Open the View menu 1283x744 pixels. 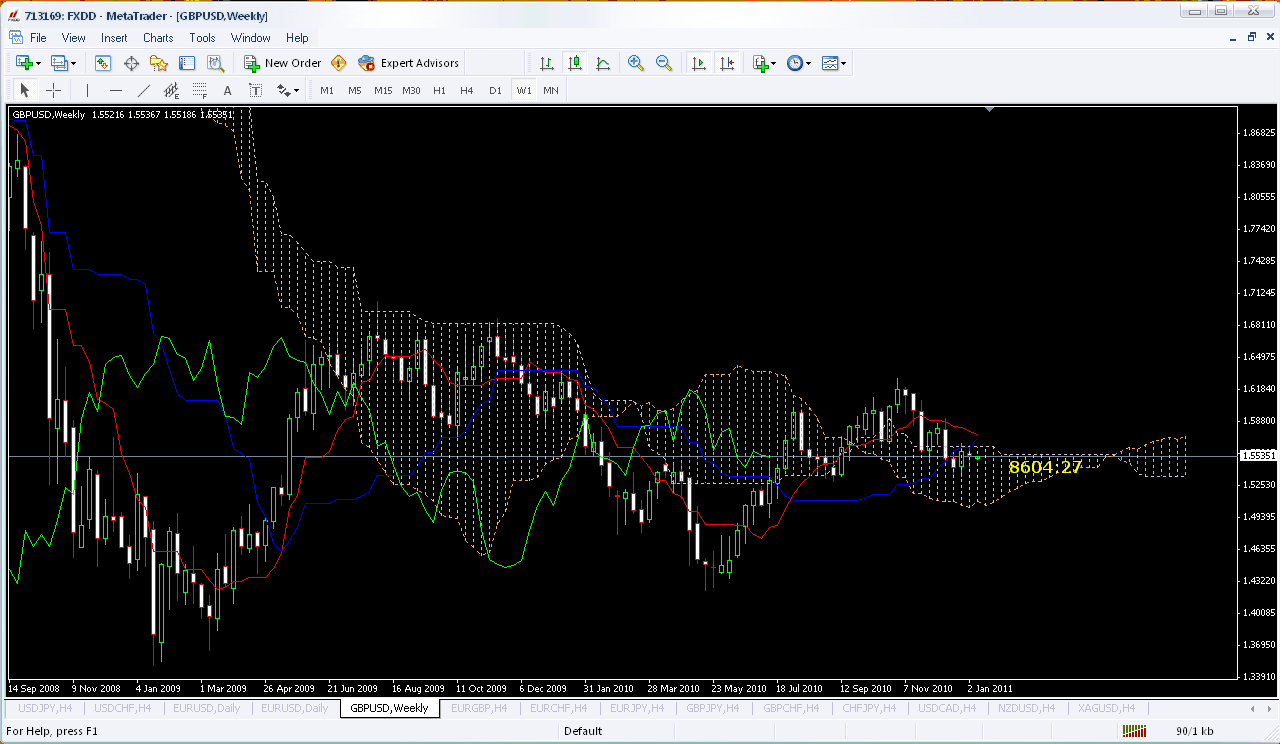tap(74, 38)
